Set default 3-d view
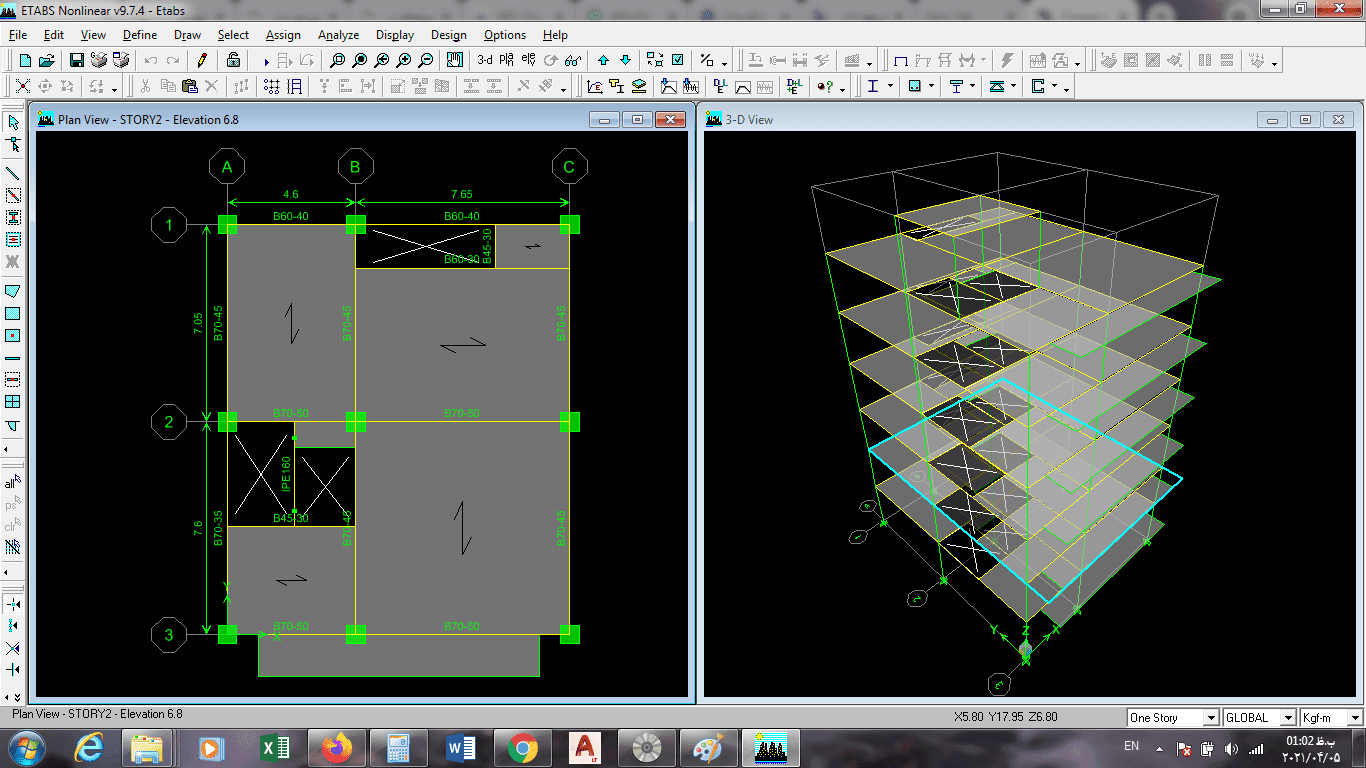Image resolution: width=1366 pixels, height=768 pixels. (485, 60)
